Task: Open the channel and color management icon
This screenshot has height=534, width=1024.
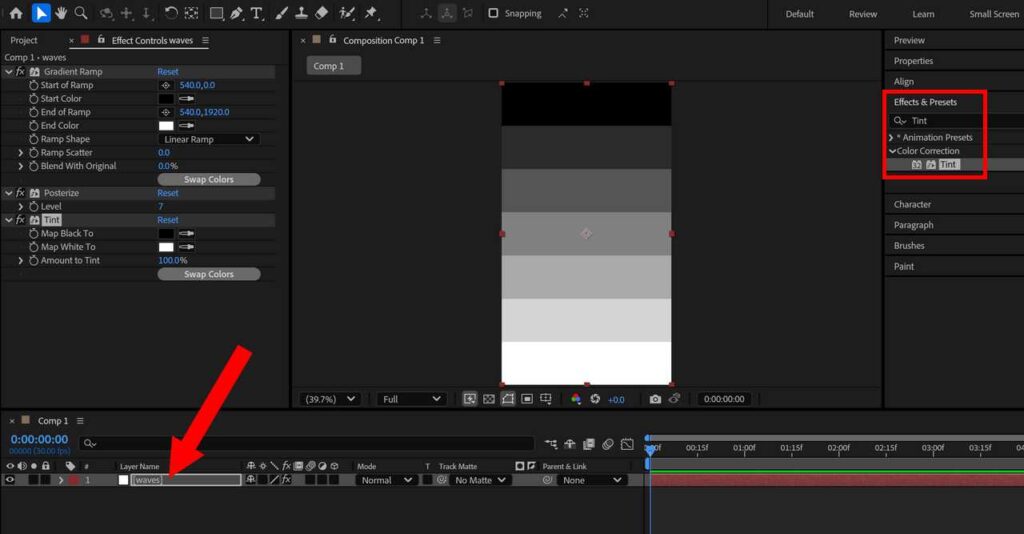Action: click(575, 399)
